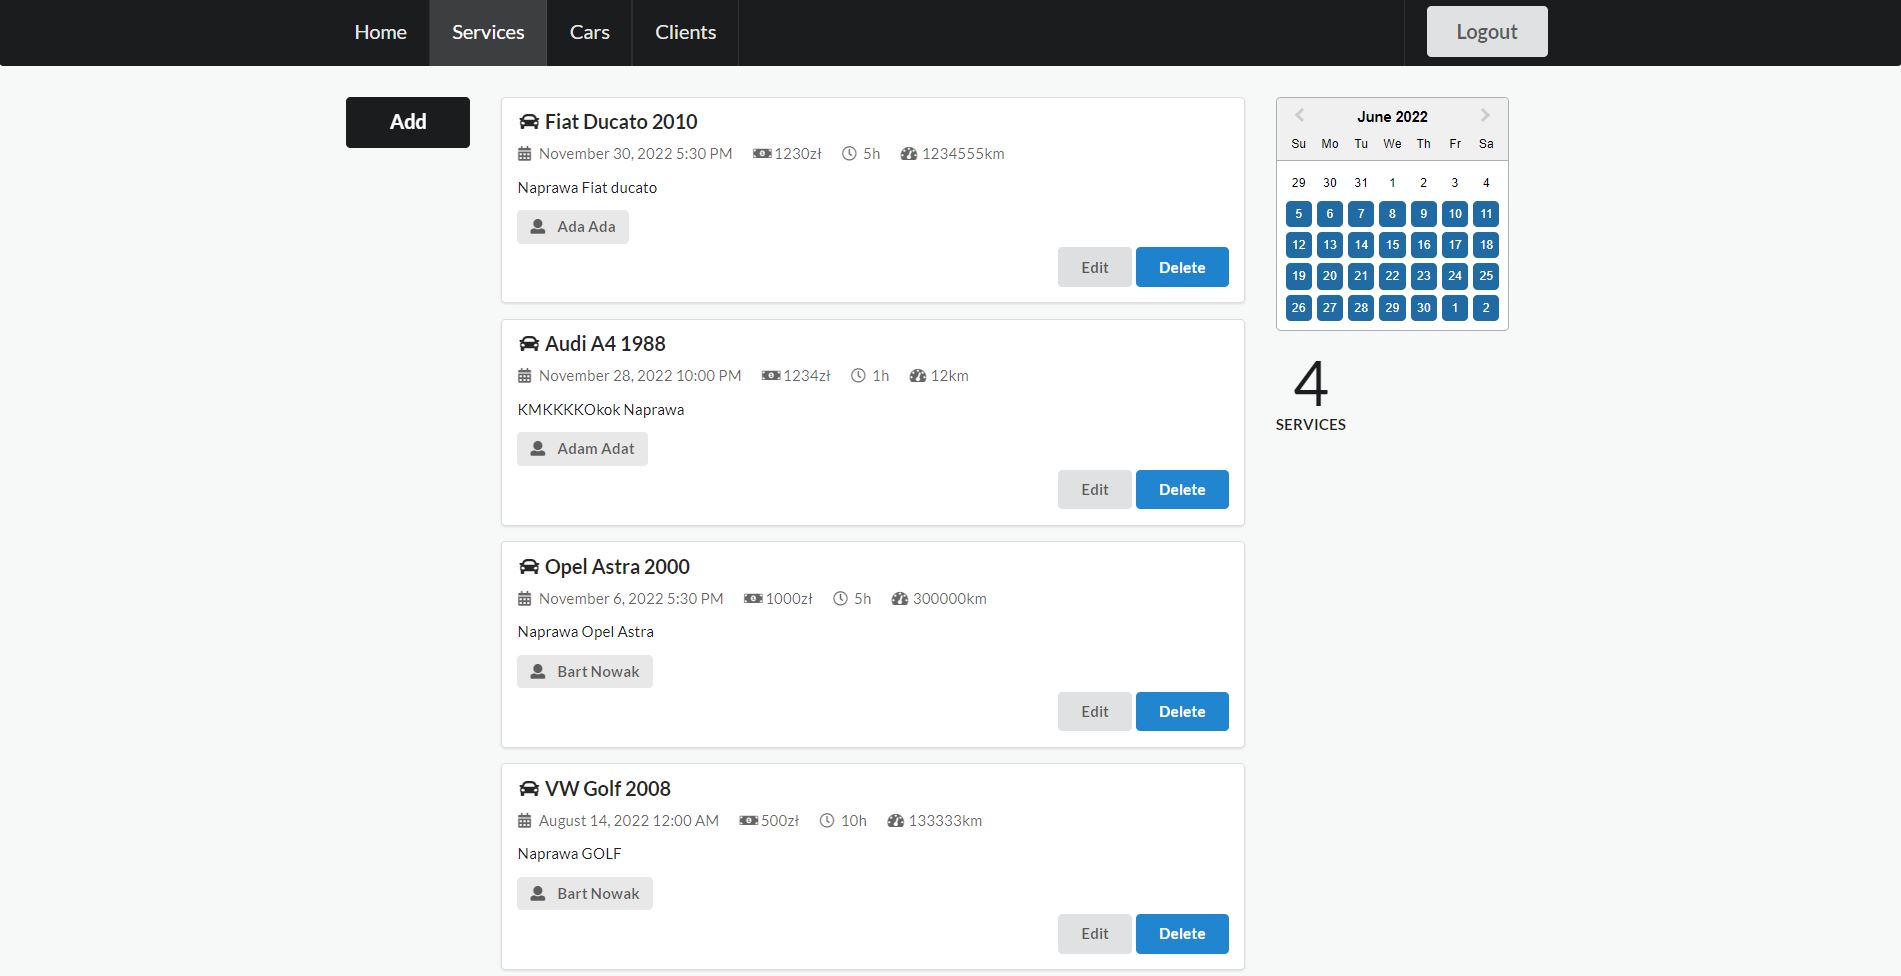The image size is (1901, 976).
Task: Click the money icon beside 1230zł
Action: click(762, 154)
